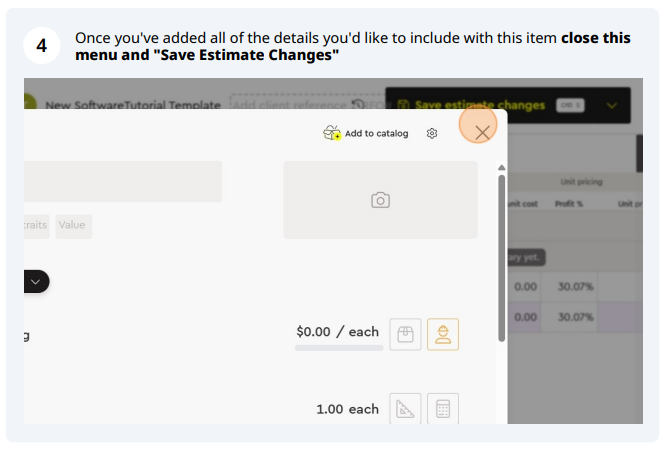Upload a photo via the camera placeholder

pos(380,200)
